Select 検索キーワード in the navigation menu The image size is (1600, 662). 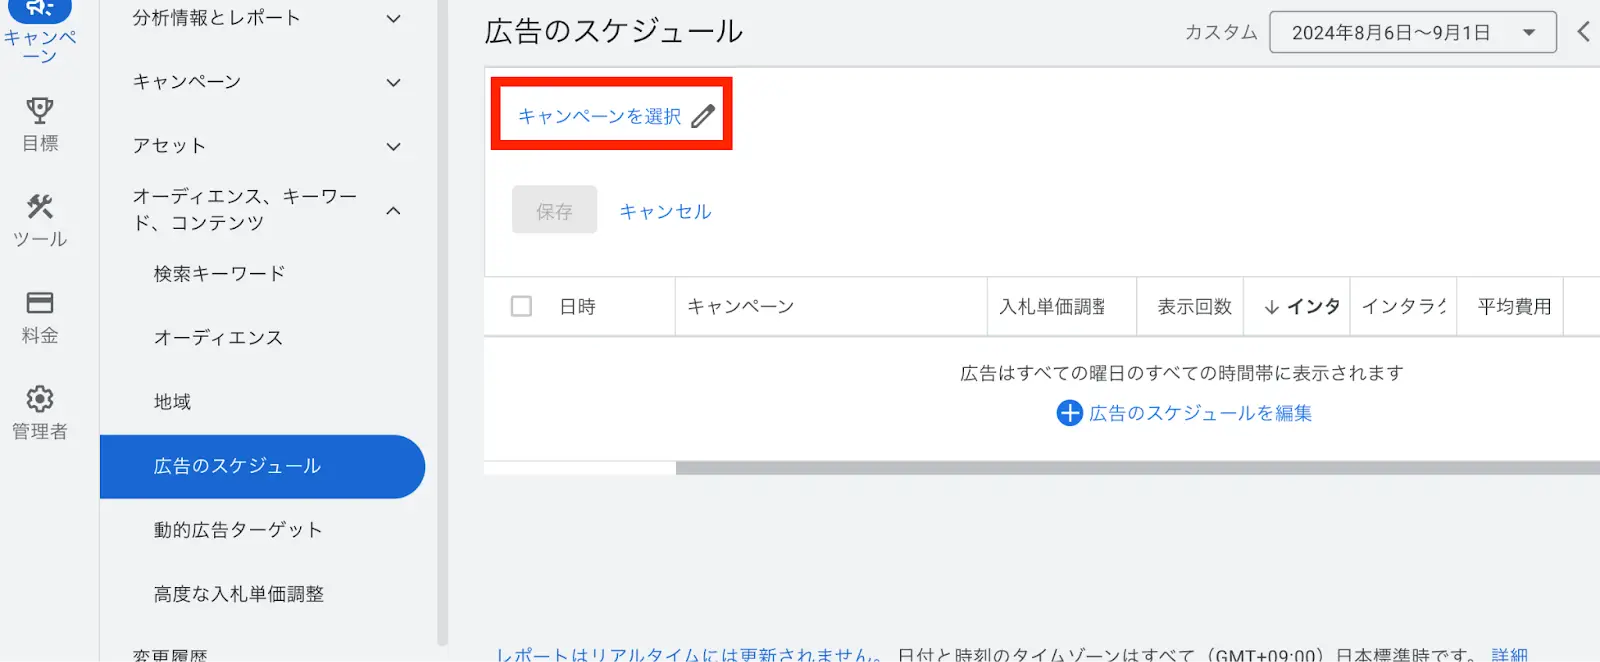pos(220,272)
